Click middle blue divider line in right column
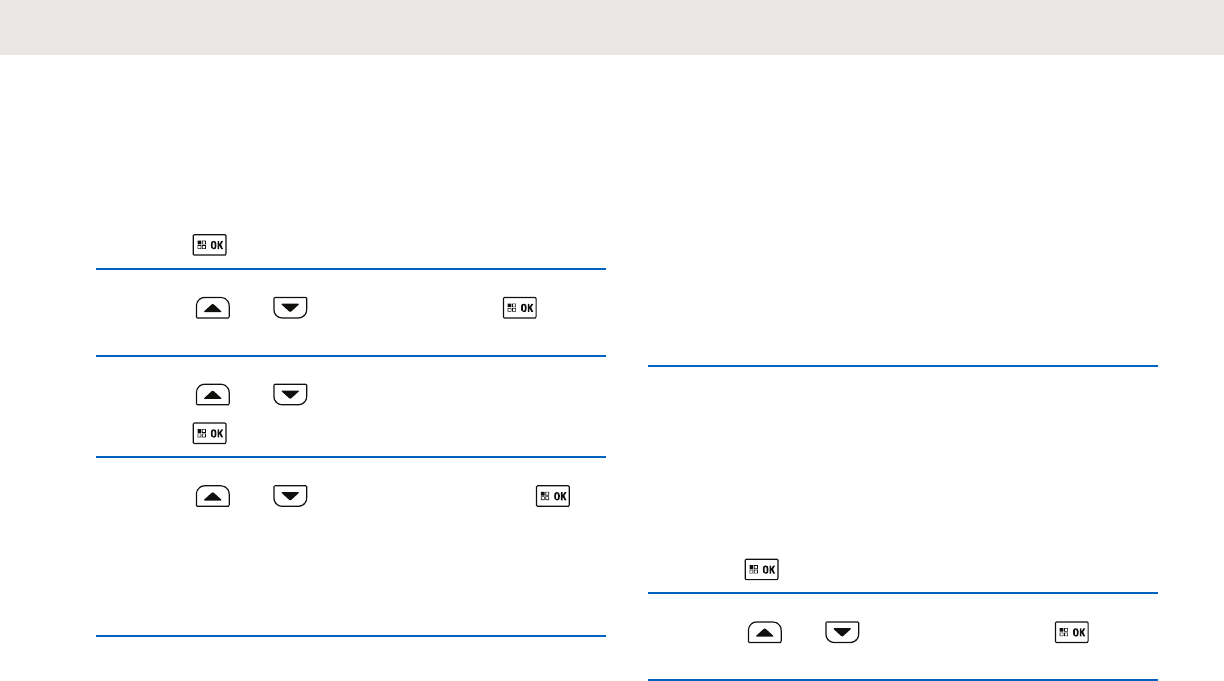This screenshot has height=681, width=1224. [x=903, y=593]
